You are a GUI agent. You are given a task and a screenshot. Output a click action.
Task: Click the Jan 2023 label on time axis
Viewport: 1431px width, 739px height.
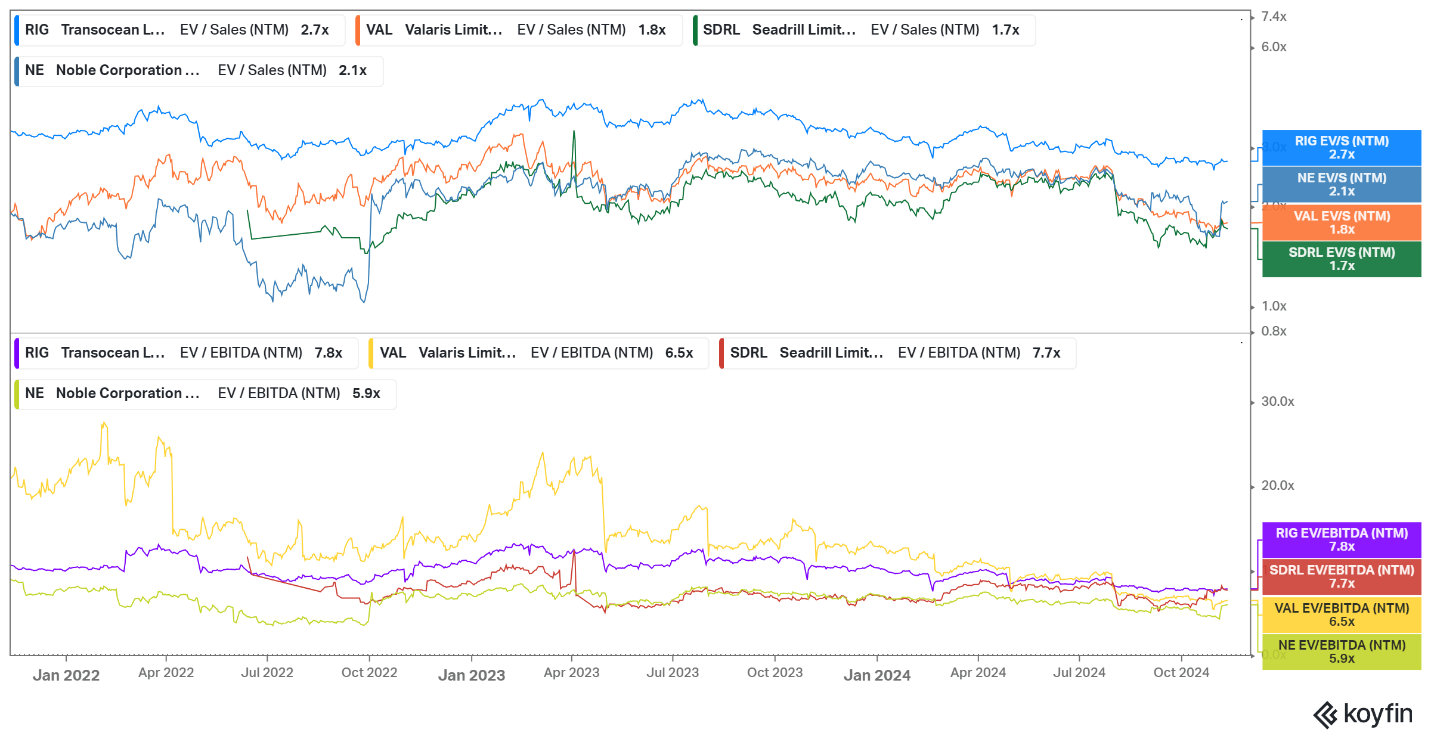click(x=471, y=675)
